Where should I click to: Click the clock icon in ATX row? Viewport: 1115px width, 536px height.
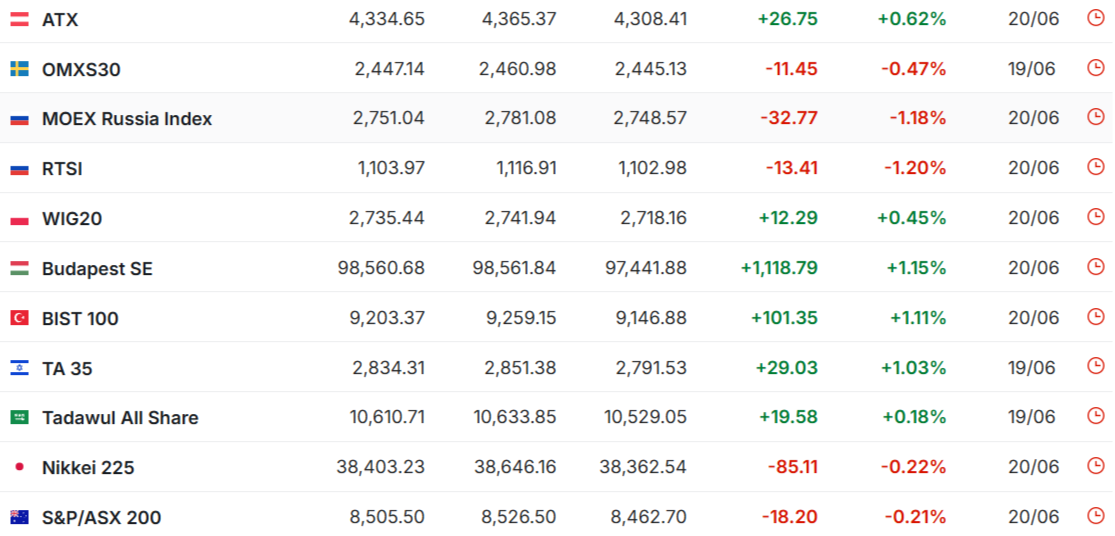tap(1096, 18)
